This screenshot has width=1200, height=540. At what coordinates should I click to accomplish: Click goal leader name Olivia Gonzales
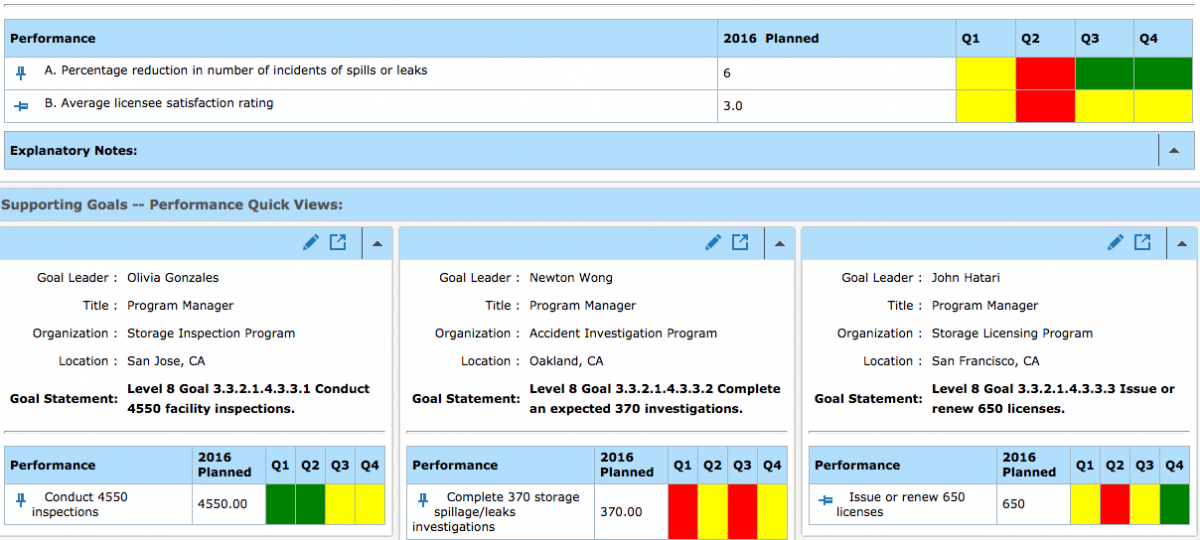(173, 278)
